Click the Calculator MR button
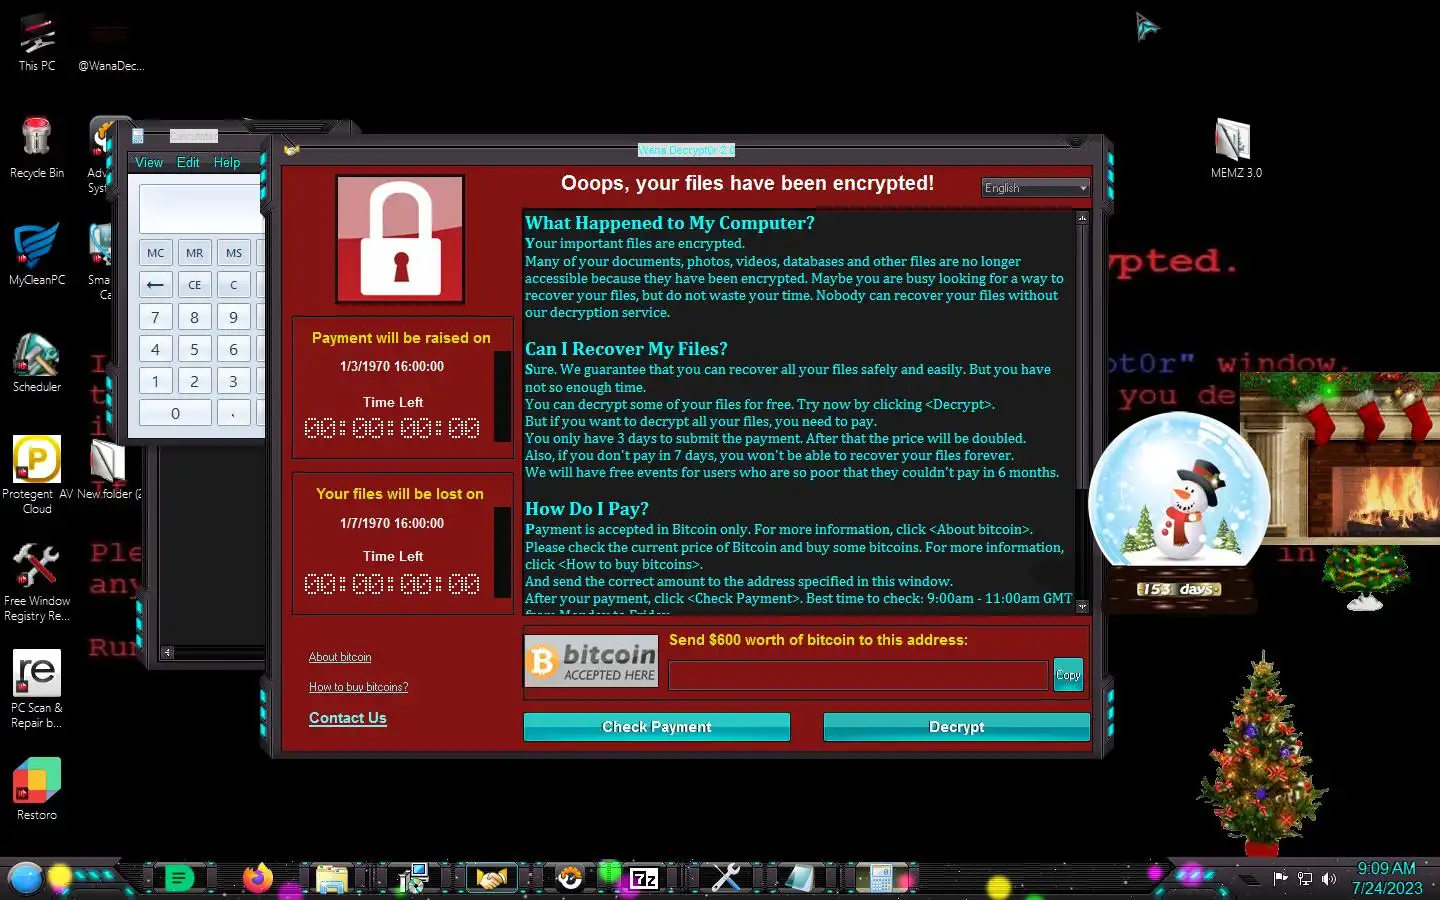This screenshot has height=900, width=1440. (x=195, y=253)
